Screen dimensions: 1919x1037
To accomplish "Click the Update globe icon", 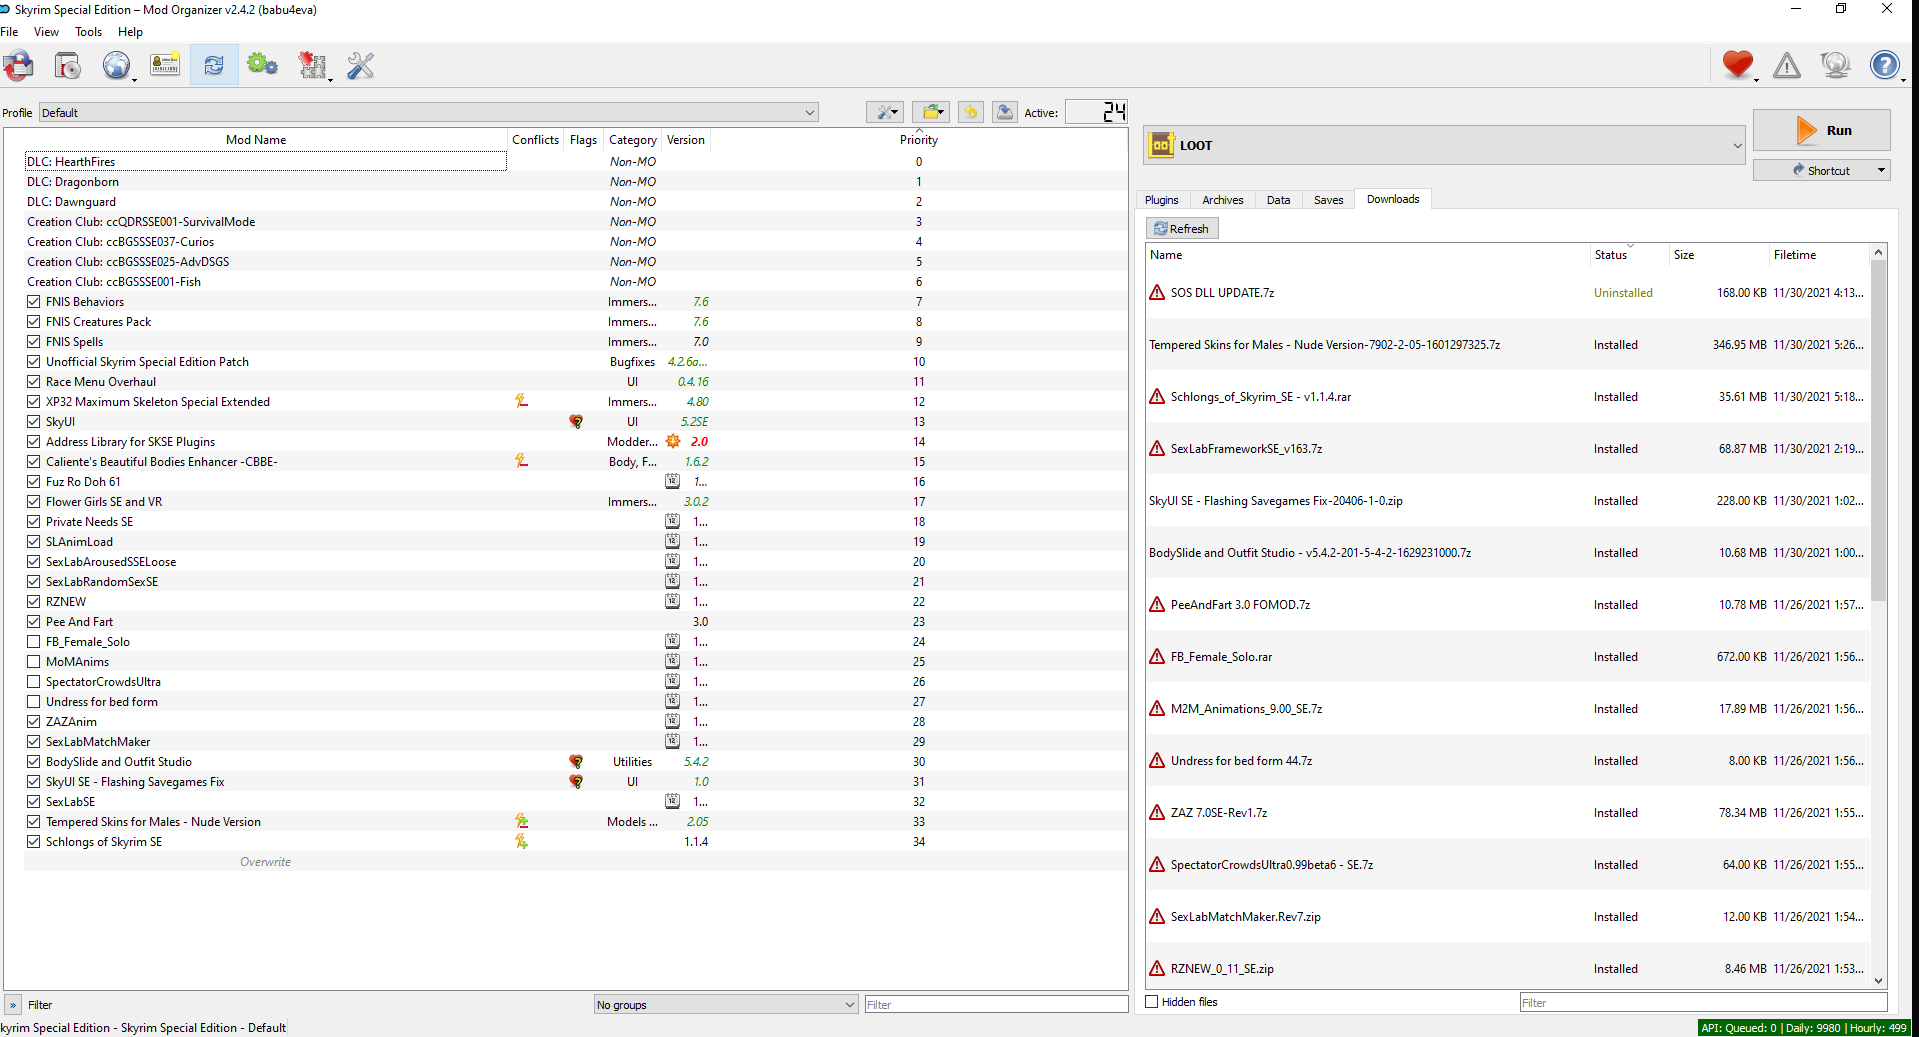I will [1836, 66].
